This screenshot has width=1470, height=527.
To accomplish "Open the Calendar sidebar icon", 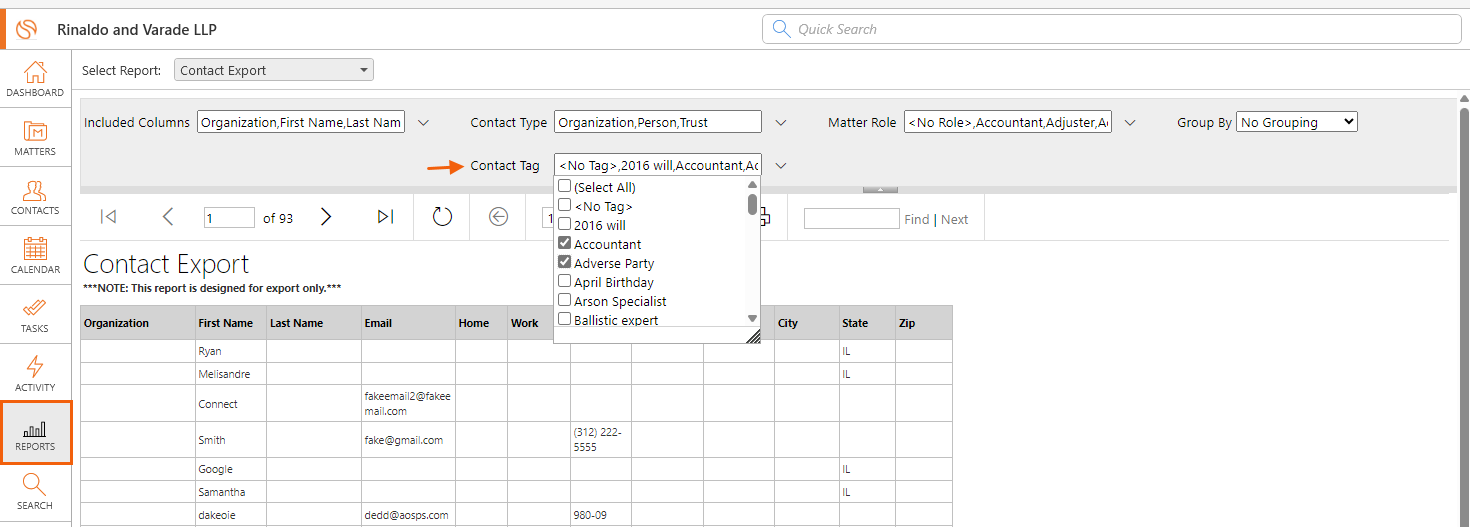I will [35, 256].
